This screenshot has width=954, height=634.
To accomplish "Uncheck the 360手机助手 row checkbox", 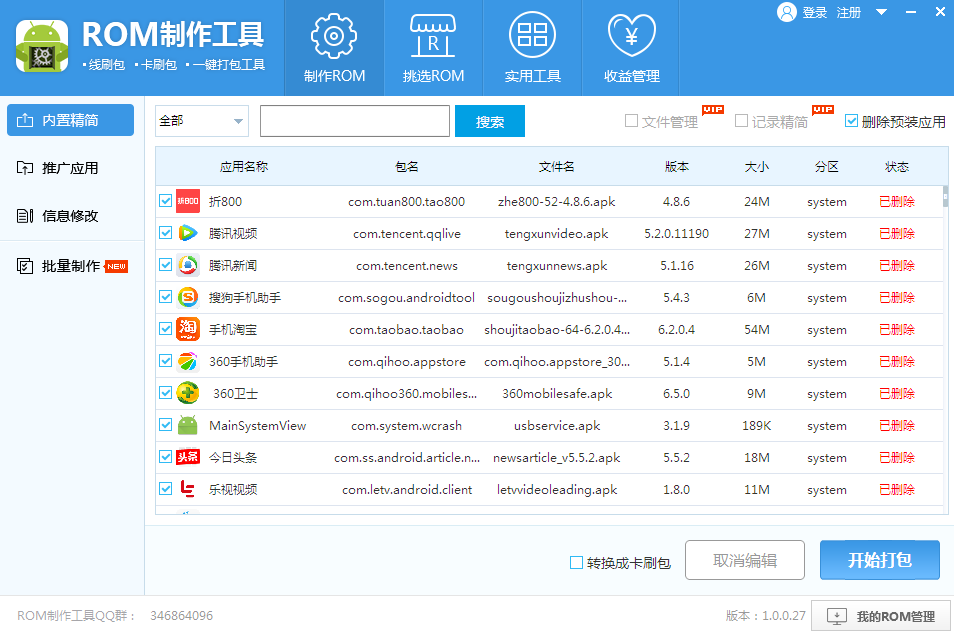I will click(x=165, y=361).
